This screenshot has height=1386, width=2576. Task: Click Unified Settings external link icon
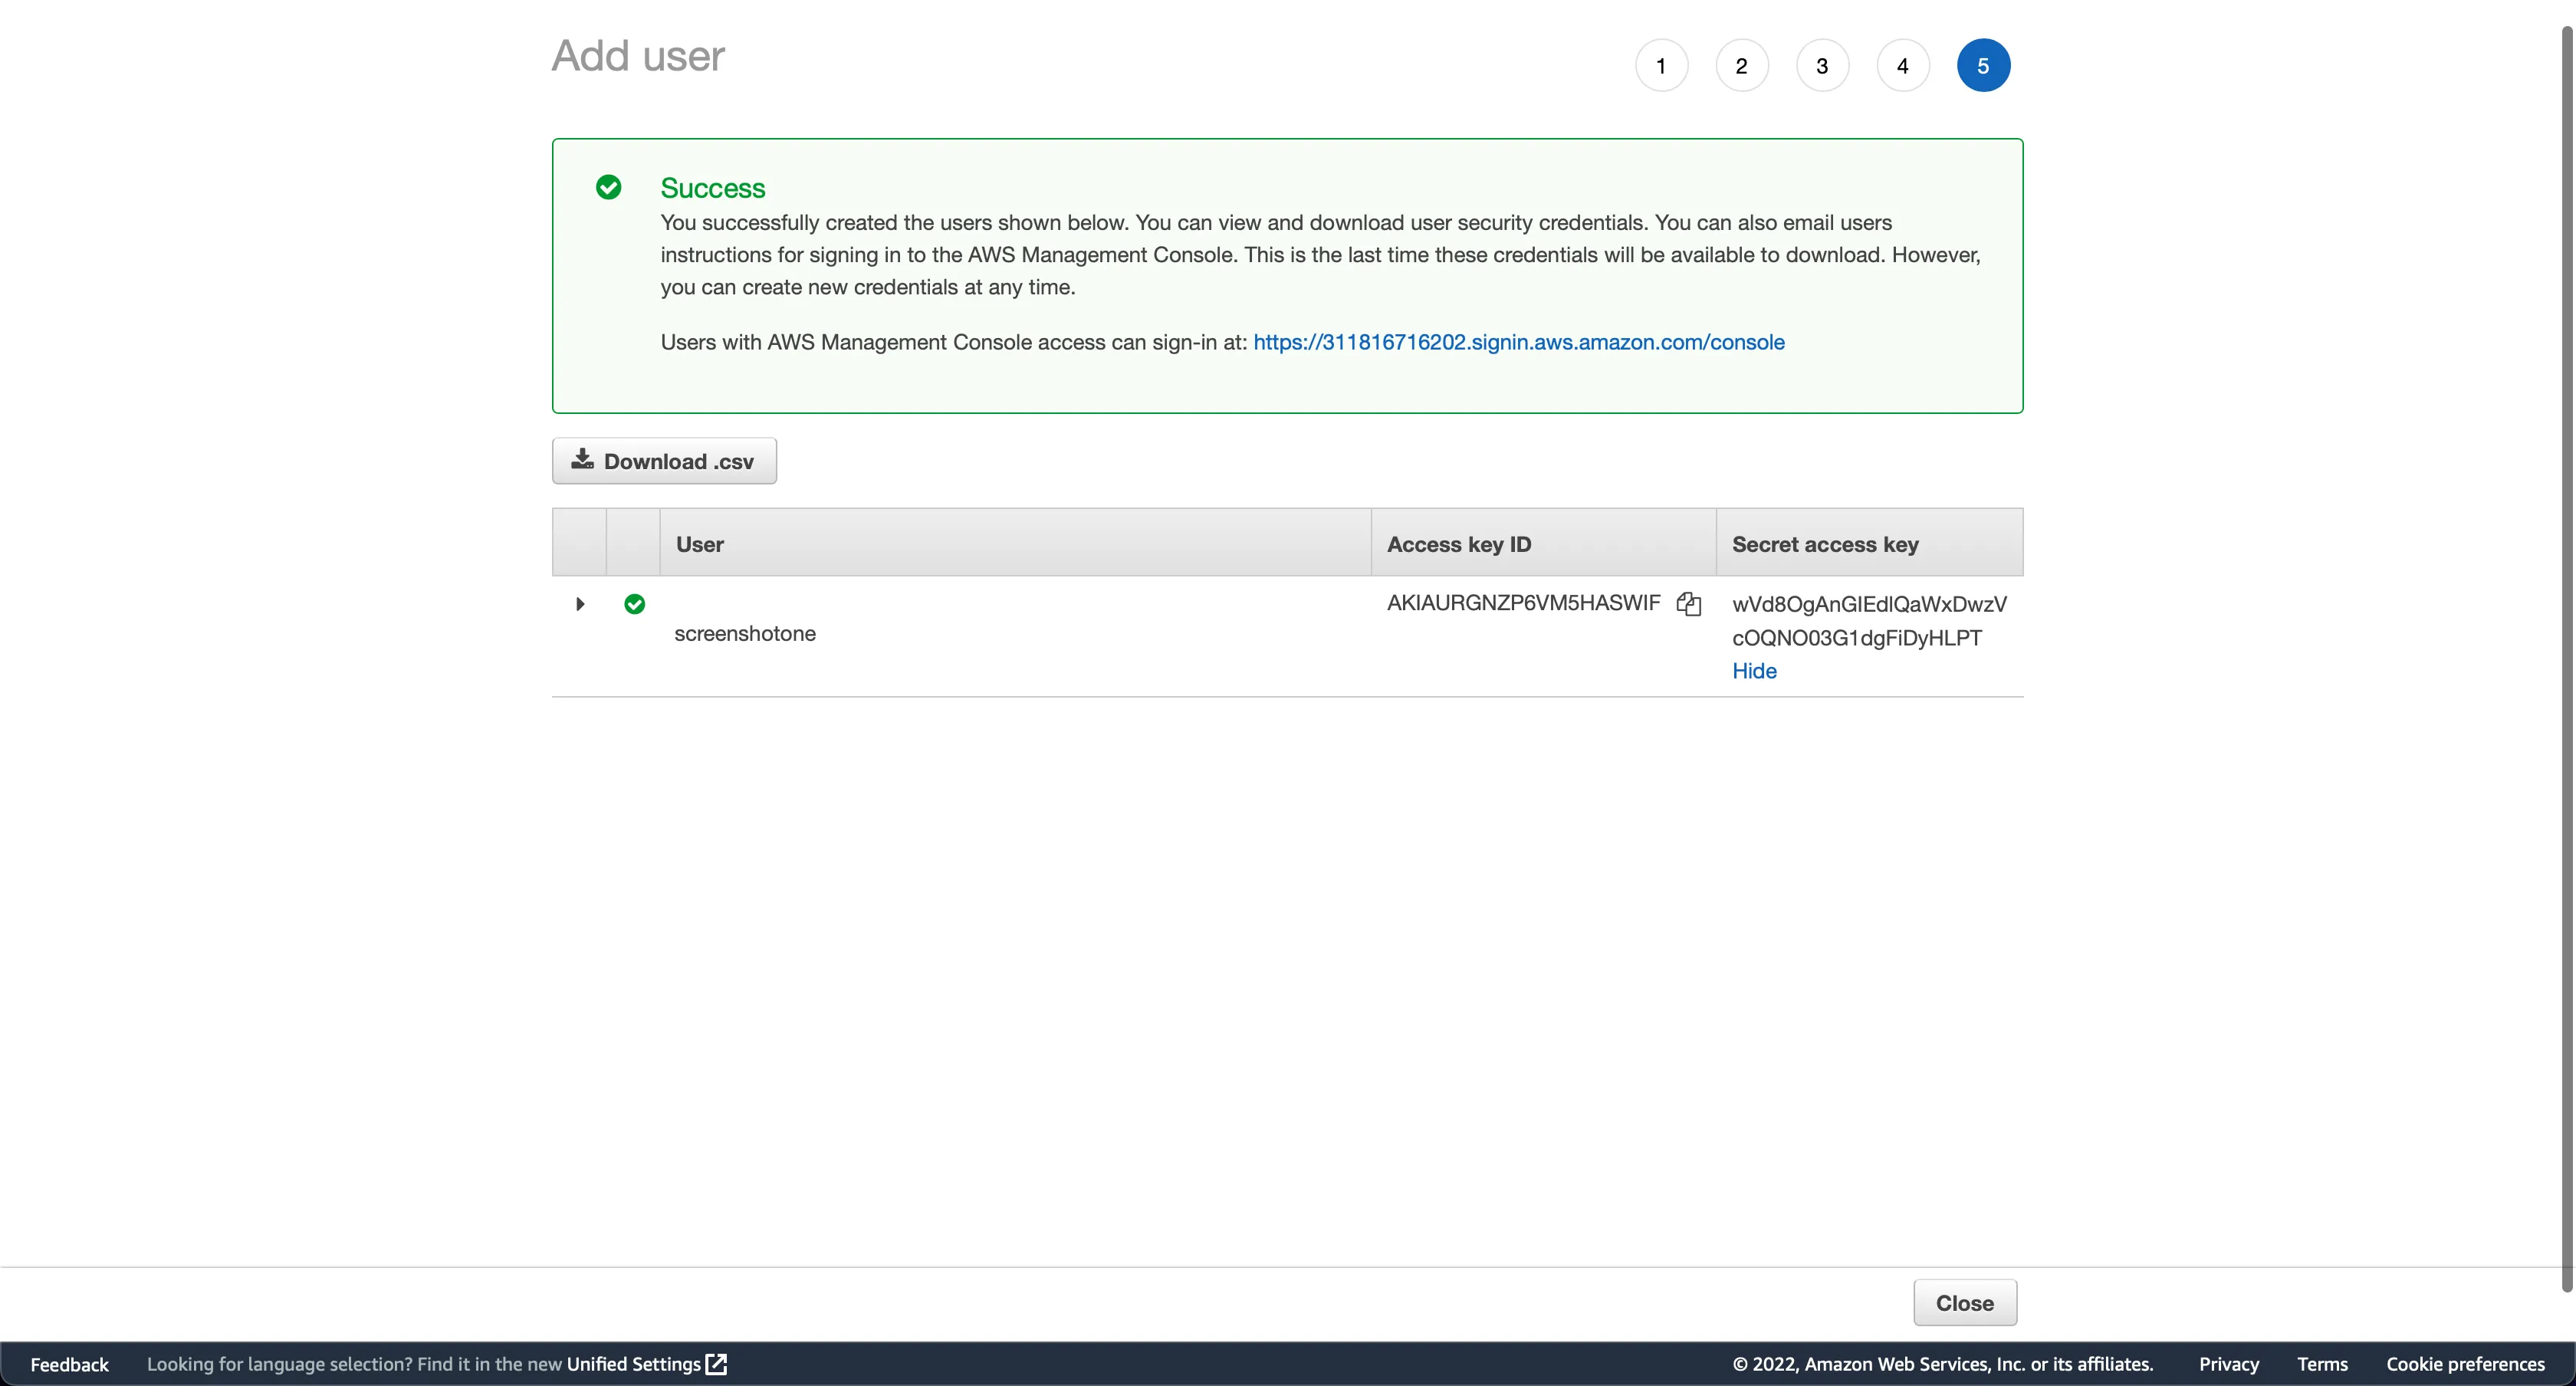[x=716, y=1364]
